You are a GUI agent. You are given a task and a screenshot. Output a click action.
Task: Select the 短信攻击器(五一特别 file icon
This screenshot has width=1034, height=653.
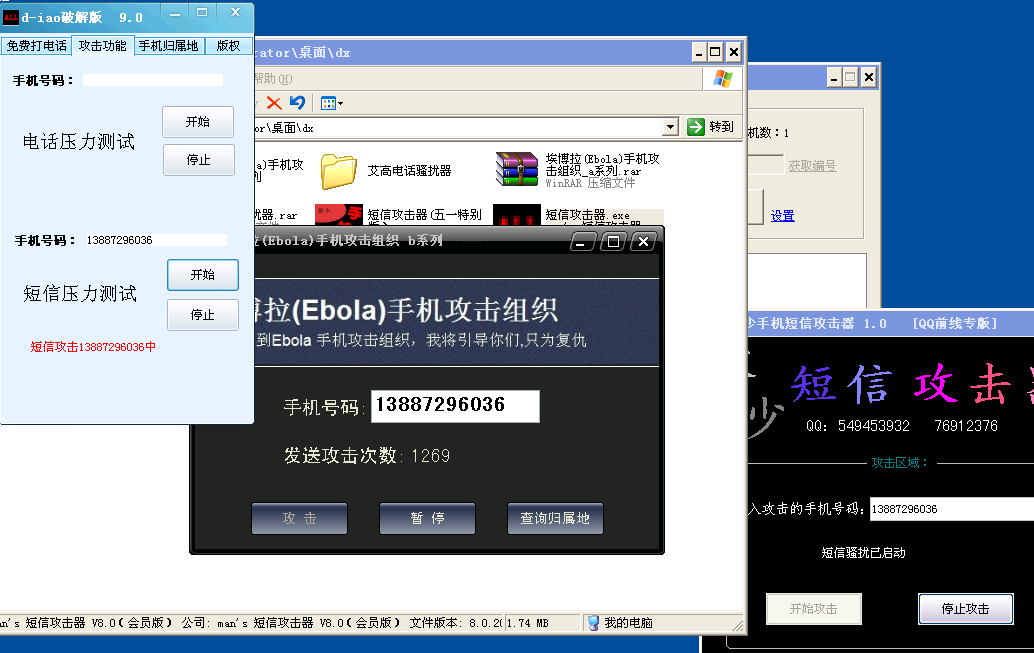pos(339,215)
